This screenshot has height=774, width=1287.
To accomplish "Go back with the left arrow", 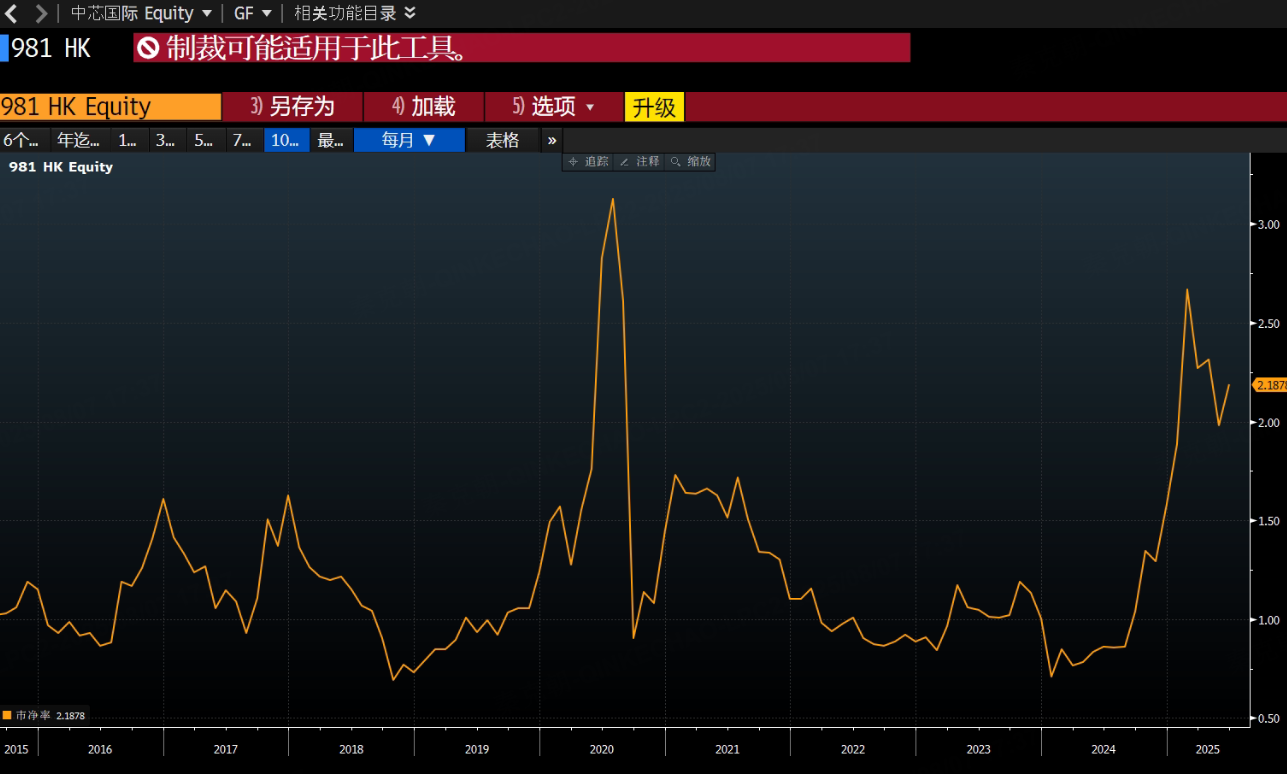I will coord(13,14).
